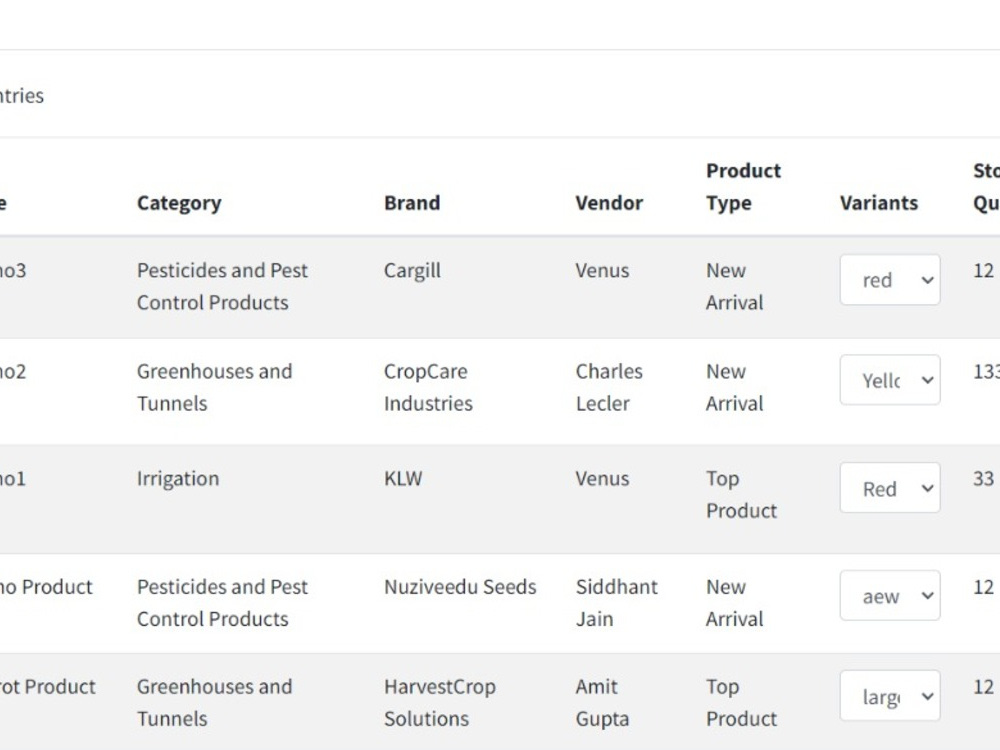This screenshot has height=750, width=1000.
Task: Click the Top Product type for KLW row
Action: click(741, 495)
